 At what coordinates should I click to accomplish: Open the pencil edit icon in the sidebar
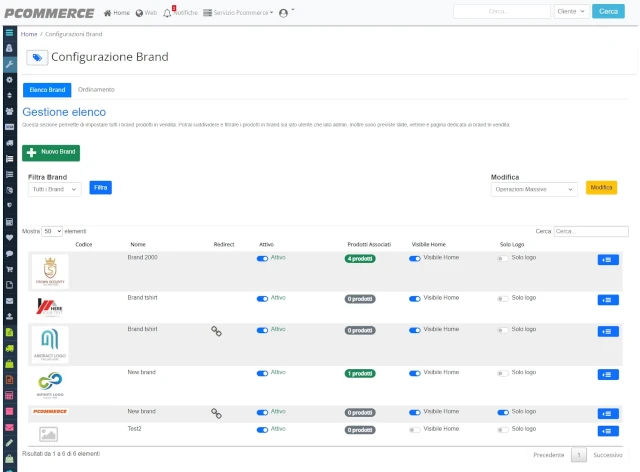tap(9, 443)
